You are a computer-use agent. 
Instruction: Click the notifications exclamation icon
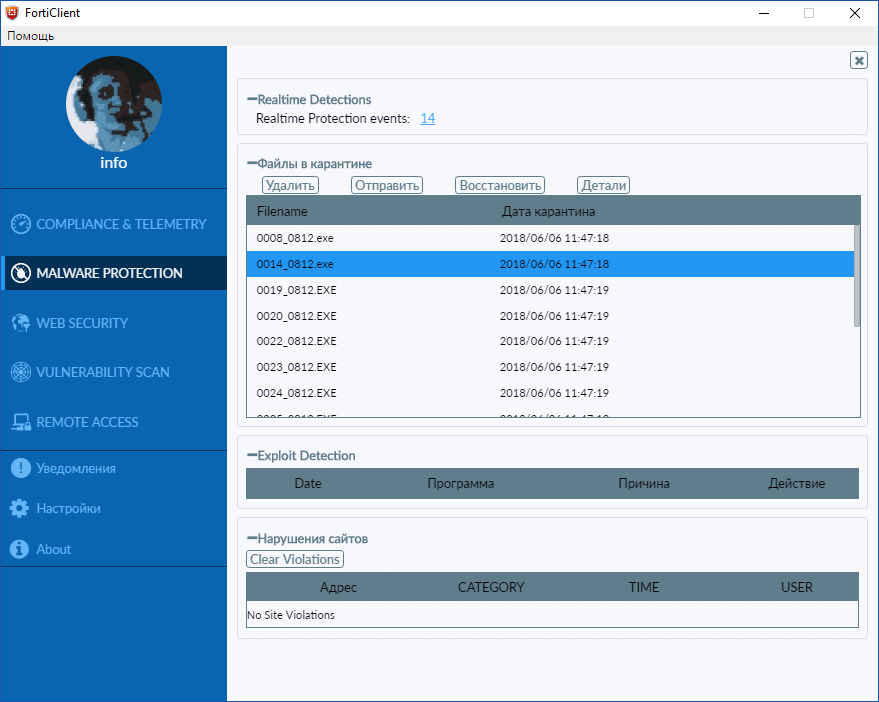21,468
